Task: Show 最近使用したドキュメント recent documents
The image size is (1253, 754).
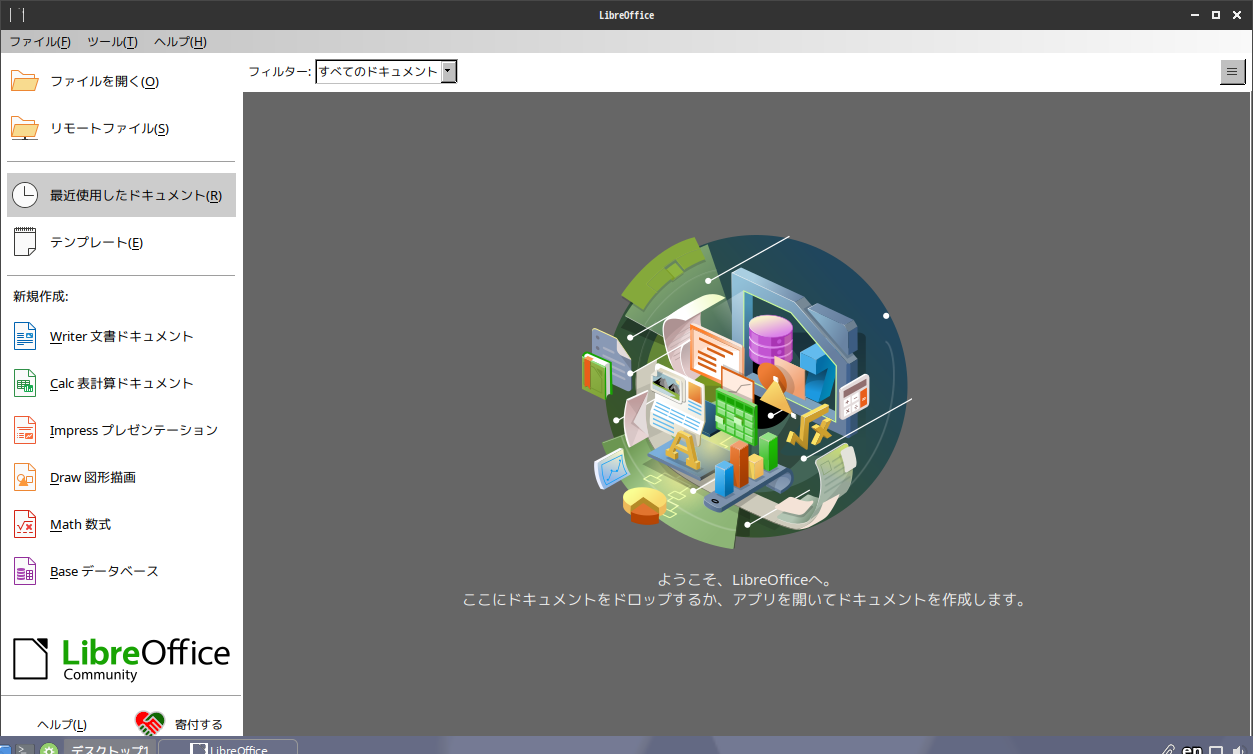Action: (x=121, y=195)
